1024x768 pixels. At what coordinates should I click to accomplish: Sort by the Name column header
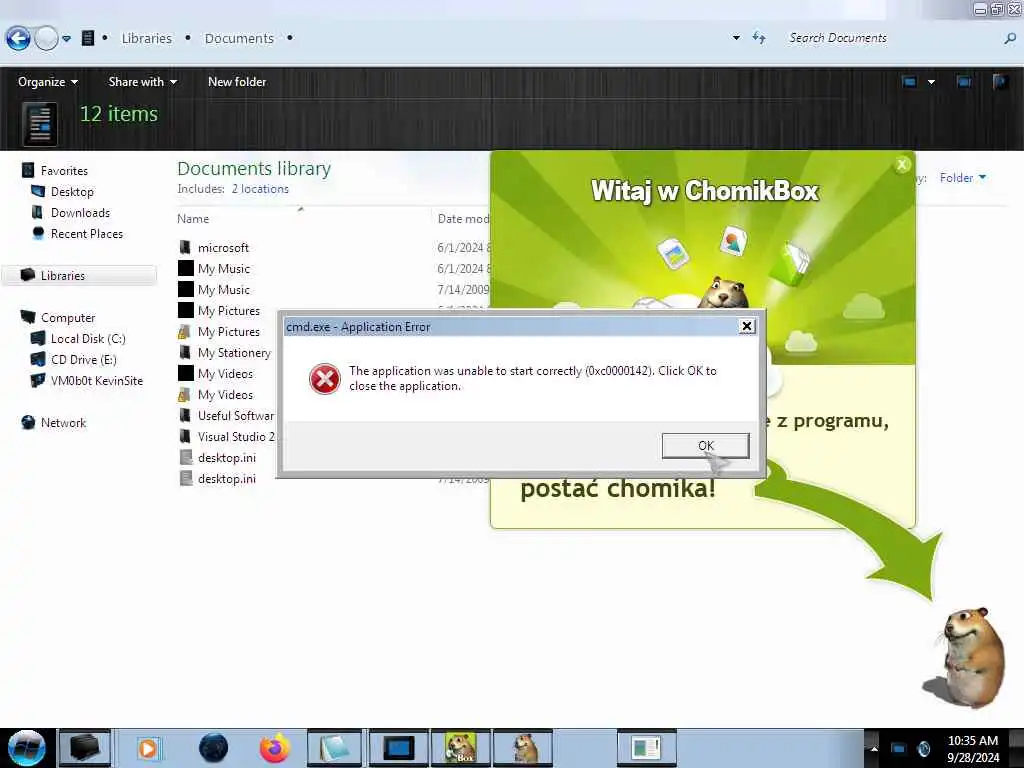point(193,219)
